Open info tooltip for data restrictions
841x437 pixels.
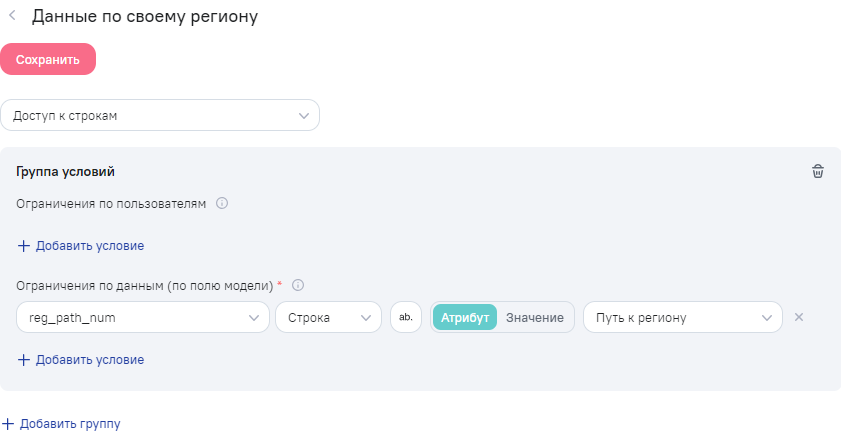tap(298, 285)
